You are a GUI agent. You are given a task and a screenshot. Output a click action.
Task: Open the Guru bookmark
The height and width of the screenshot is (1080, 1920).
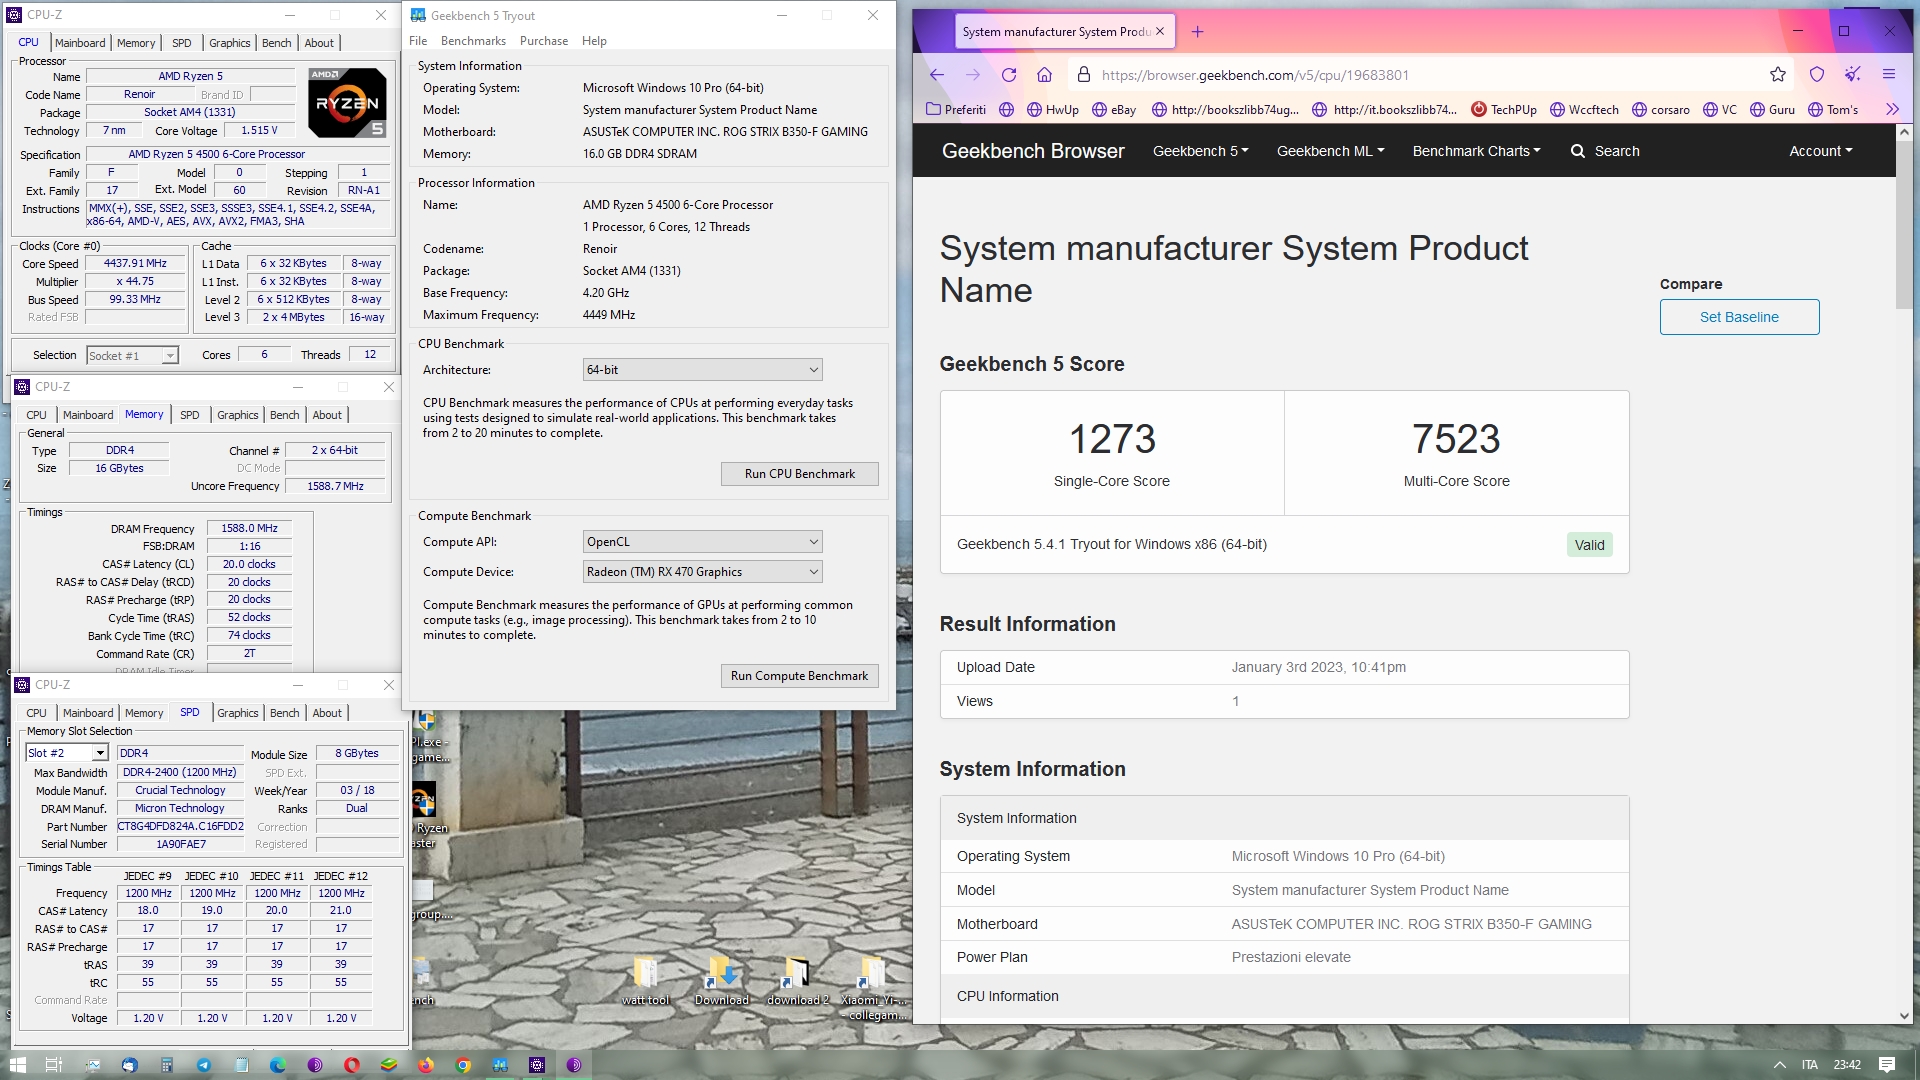point(1772,110)
